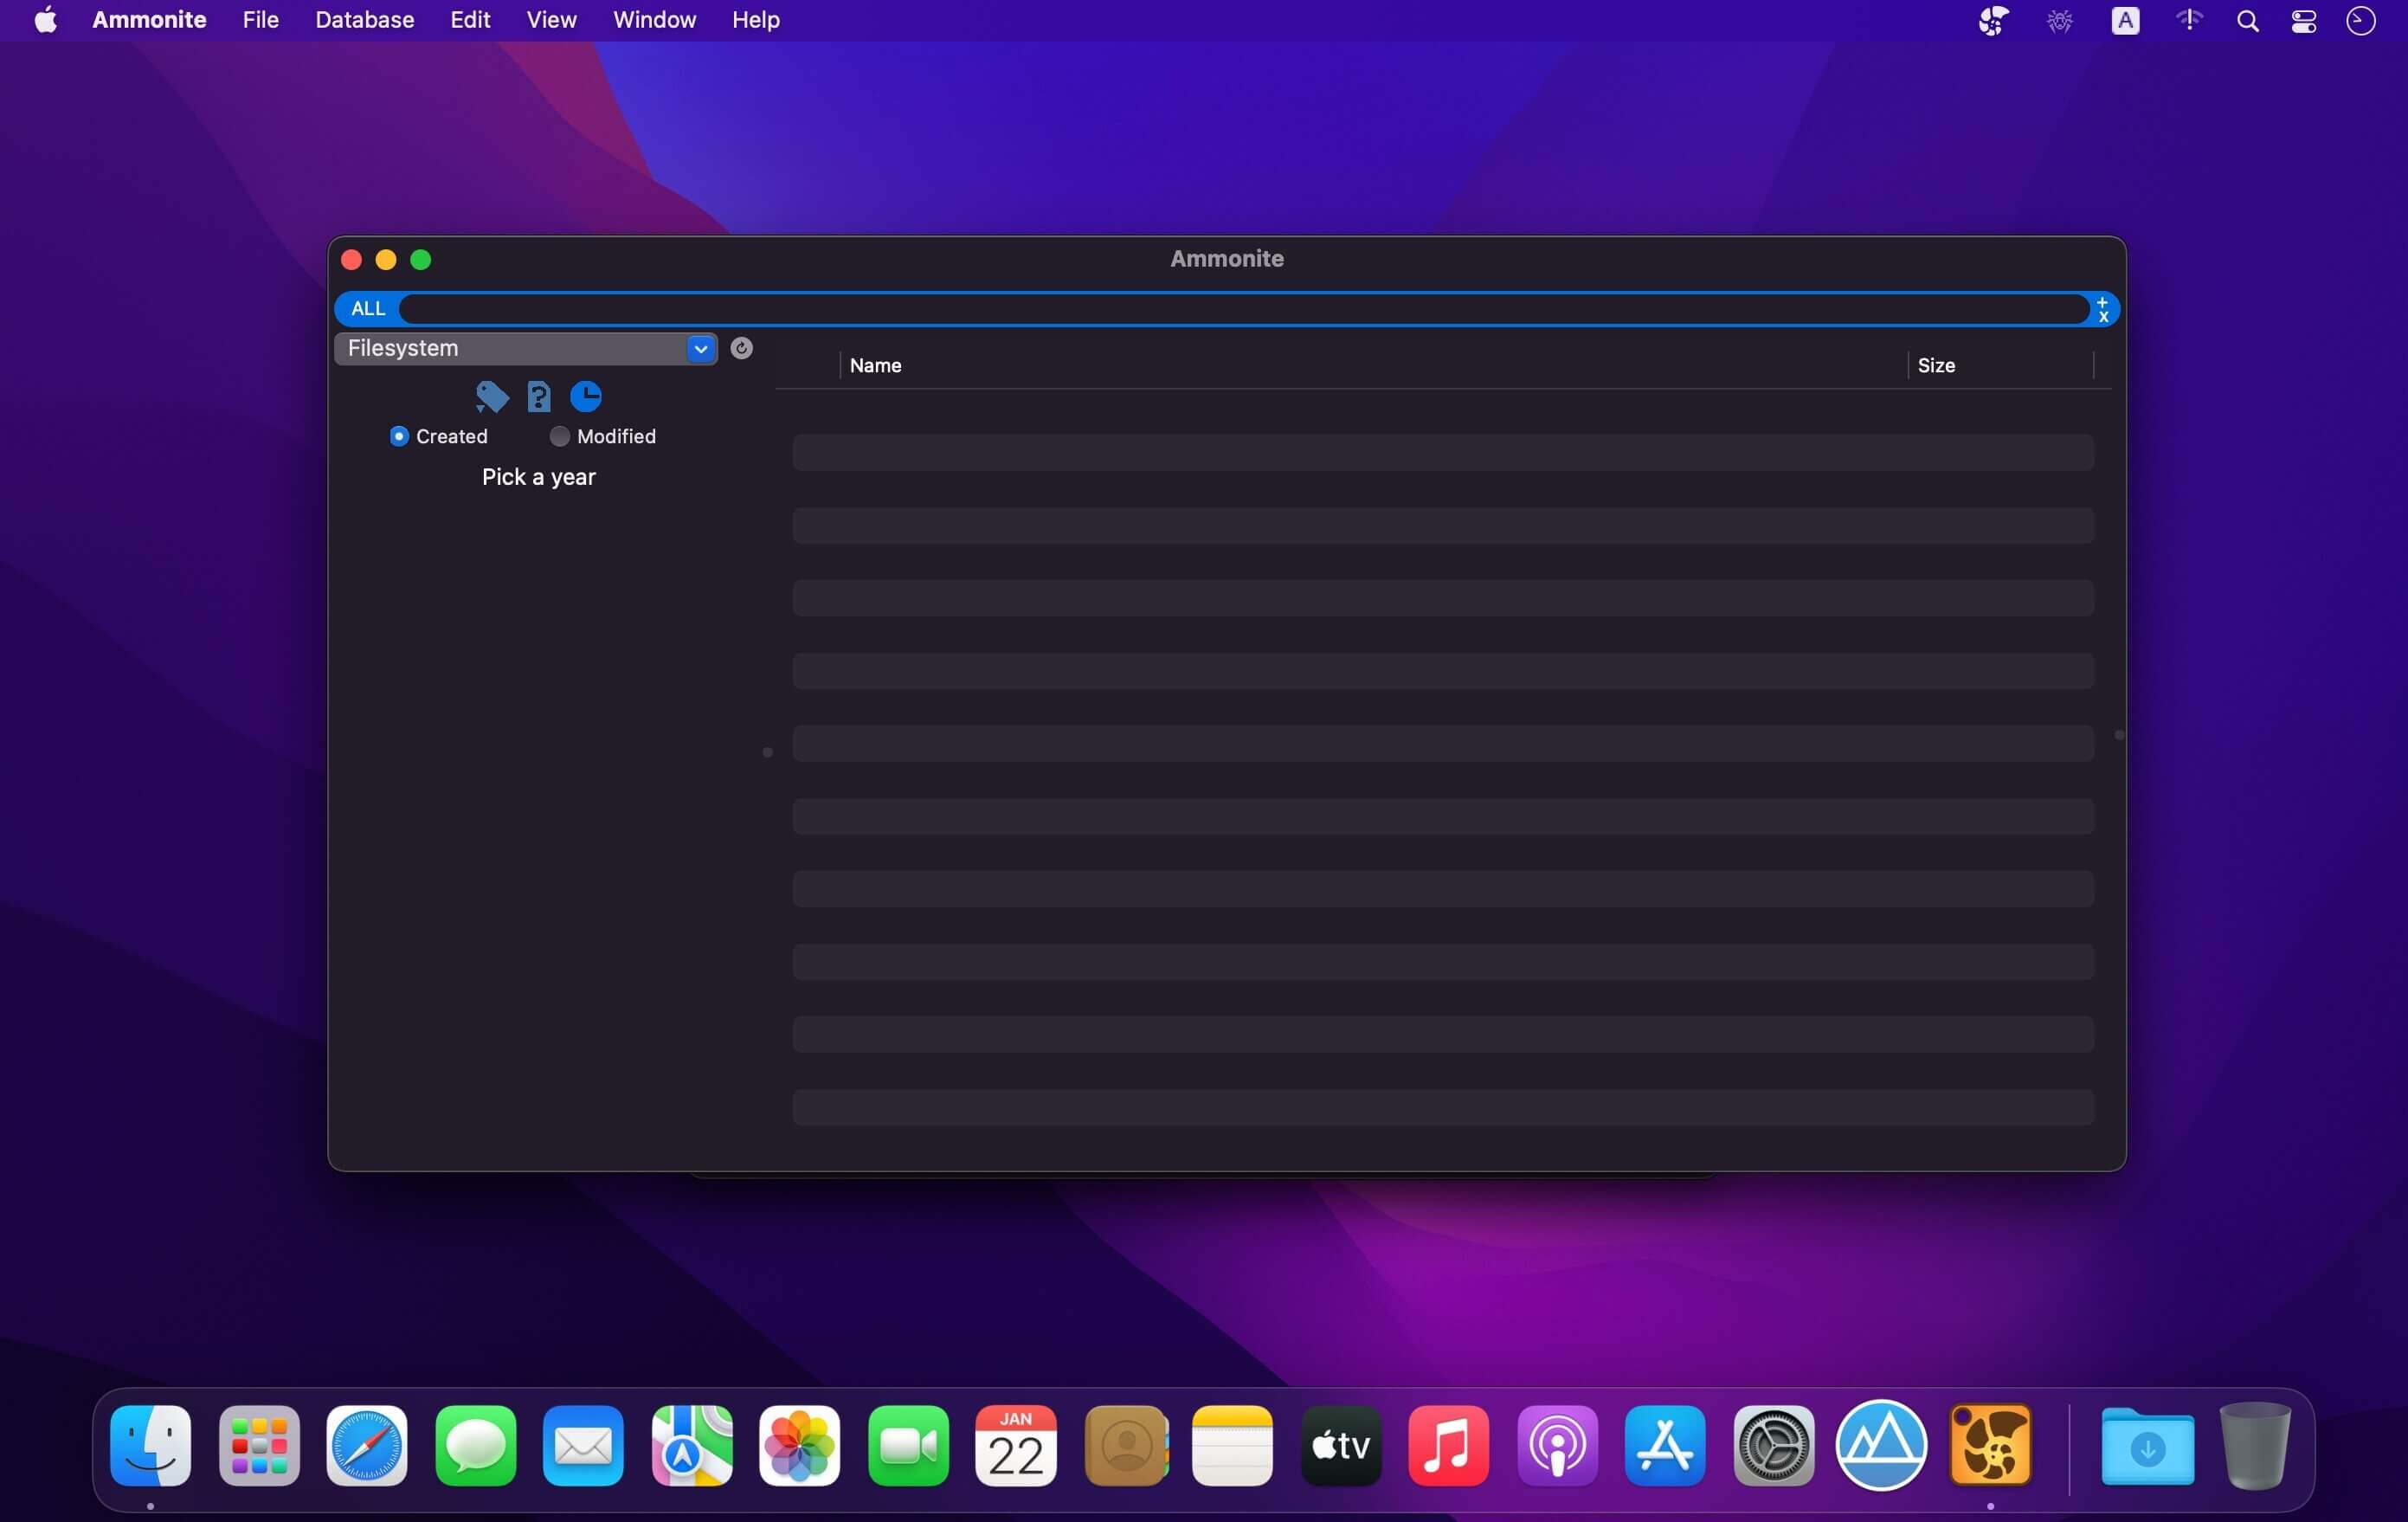Click the Ammonite dock icon
Viewport: 2408px width, 1522px height.
point(1990,1445)
